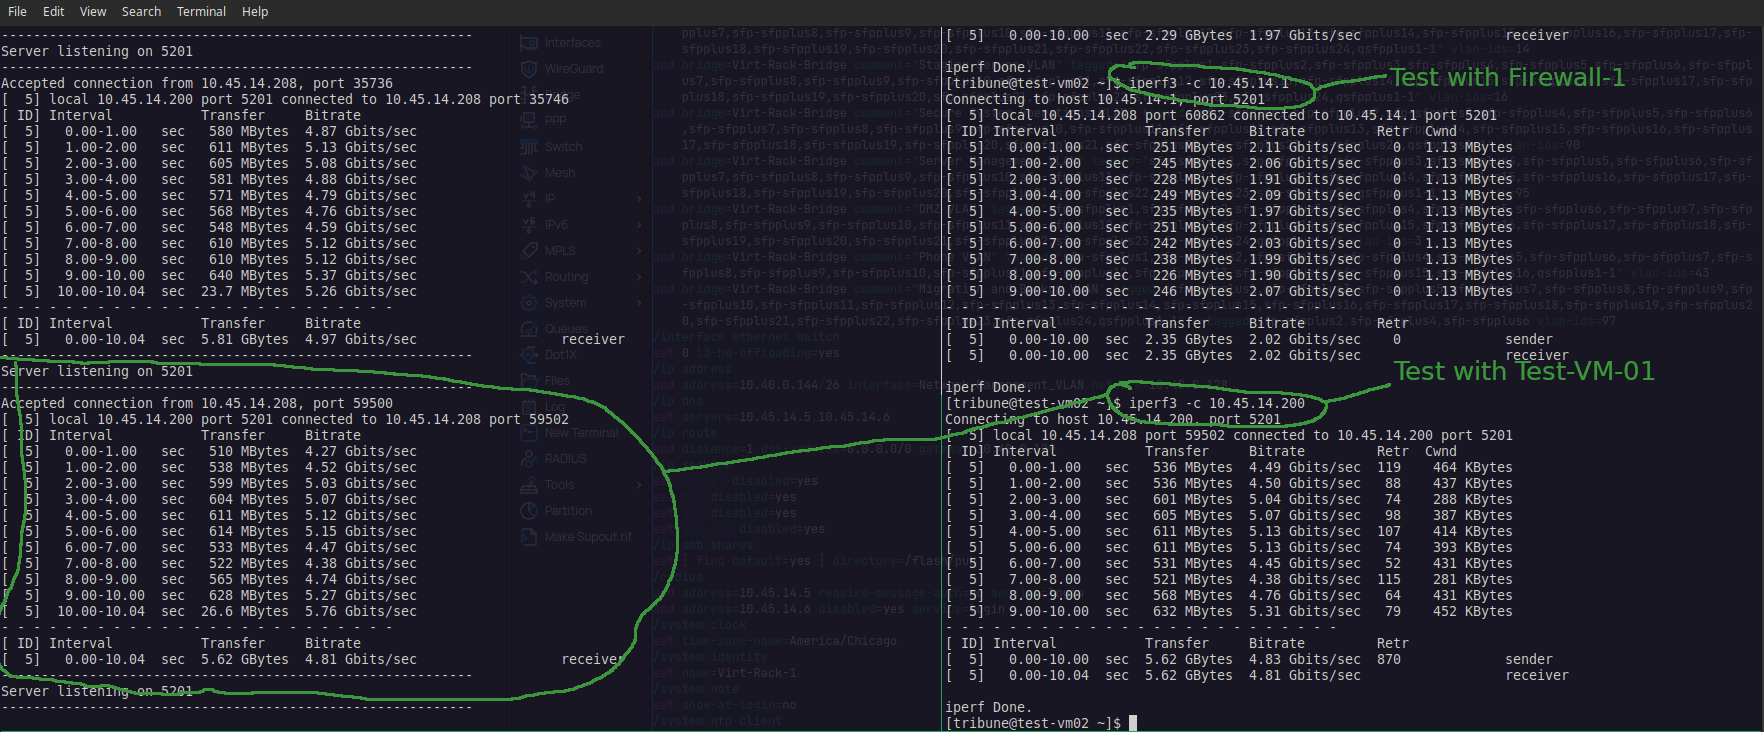Click the System gear icon in background sidebar
The width and height of the screenshot is (1764, 732).
(x=529, y=302)
